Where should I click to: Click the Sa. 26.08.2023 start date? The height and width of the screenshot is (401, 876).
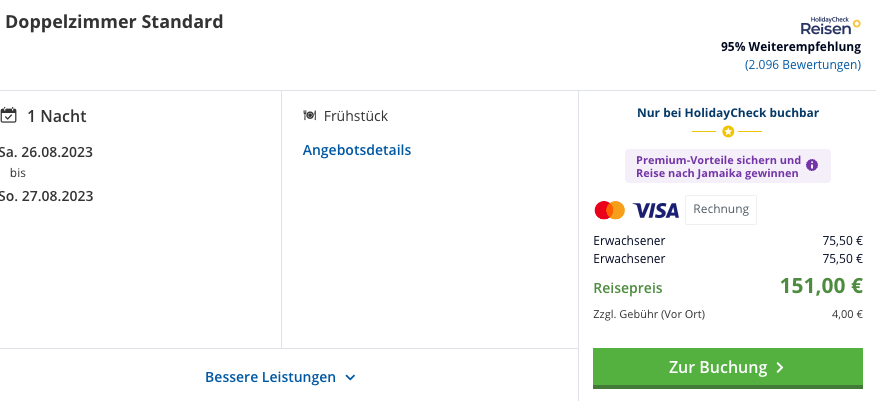pos(46,152)
